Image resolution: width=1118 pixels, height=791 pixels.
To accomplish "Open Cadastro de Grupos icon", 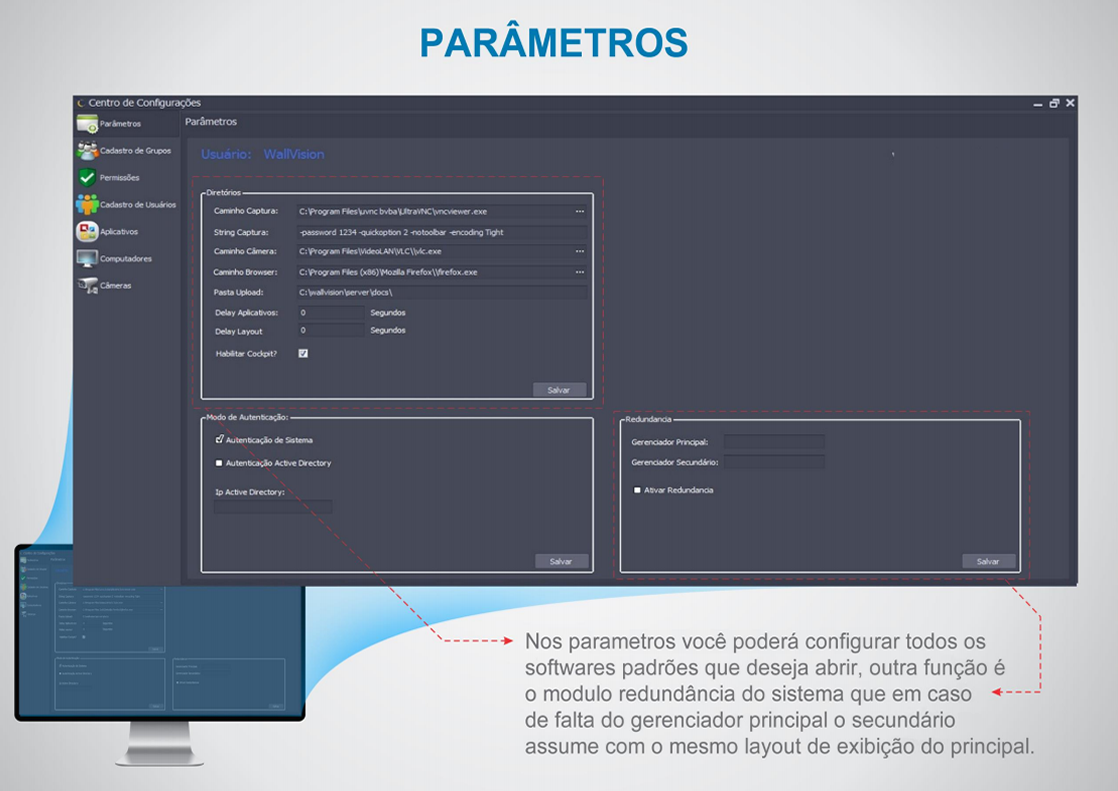I will 87,151.
